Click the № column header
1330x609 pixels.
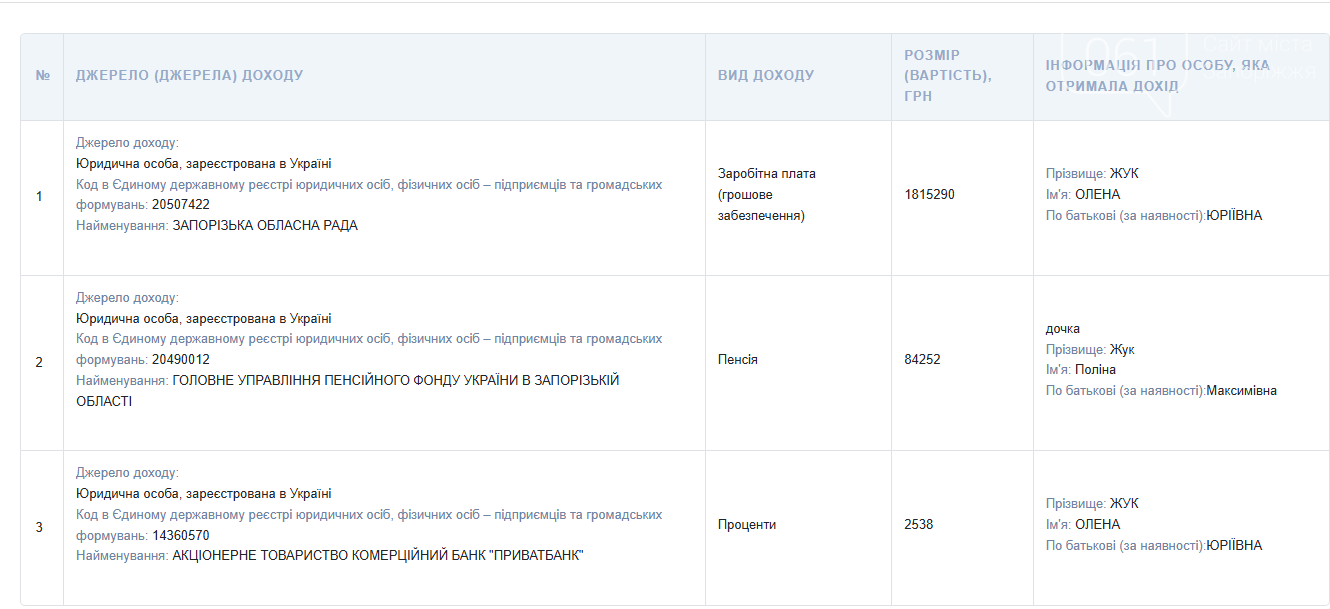42,76
